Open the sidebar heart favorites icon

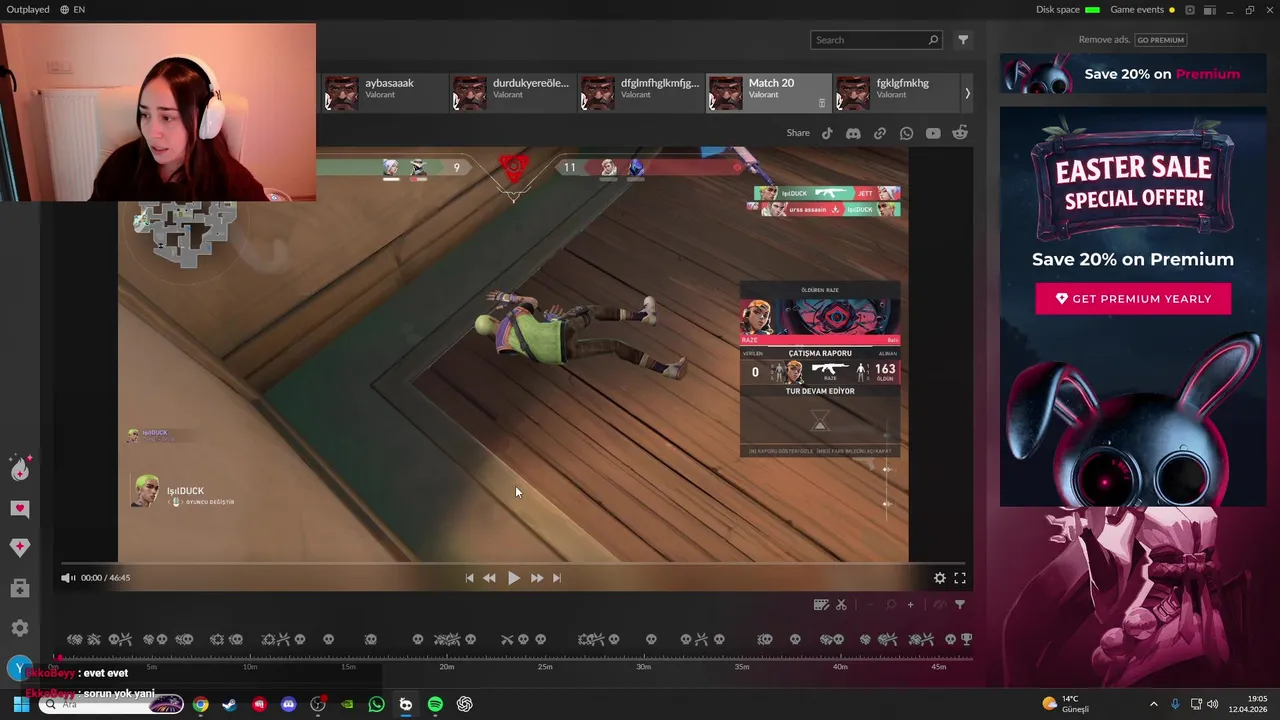(x=20, y=508)
